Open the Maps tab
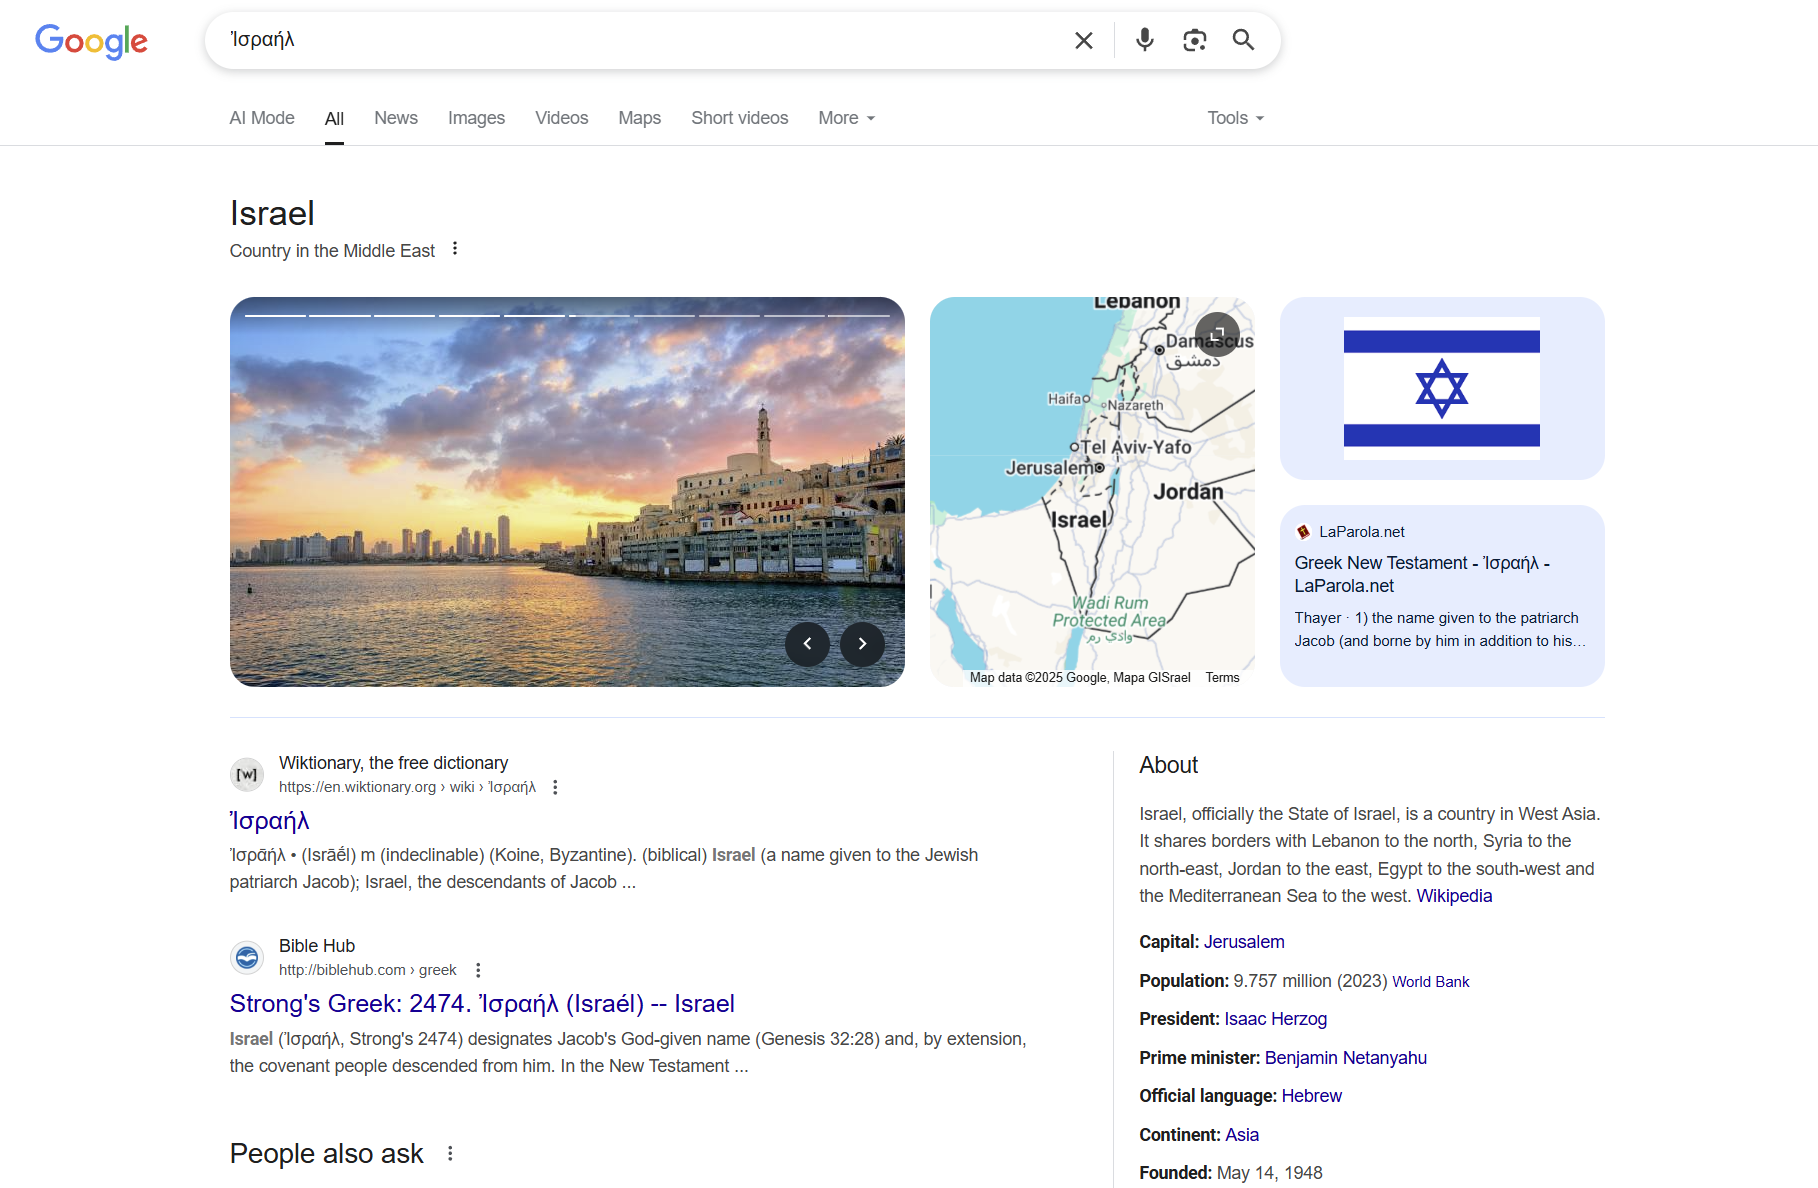Viewport: 1818px width, 1188px height. 639,118
